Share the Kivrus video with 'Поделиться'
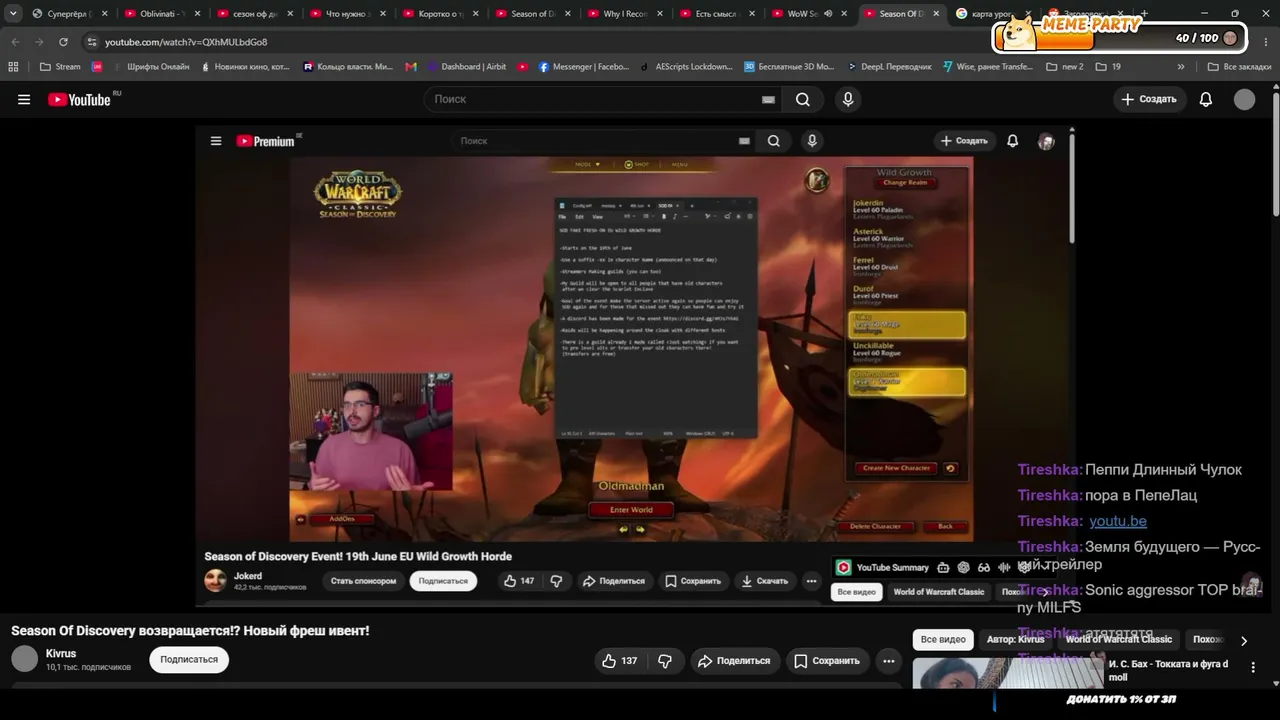 734,660
